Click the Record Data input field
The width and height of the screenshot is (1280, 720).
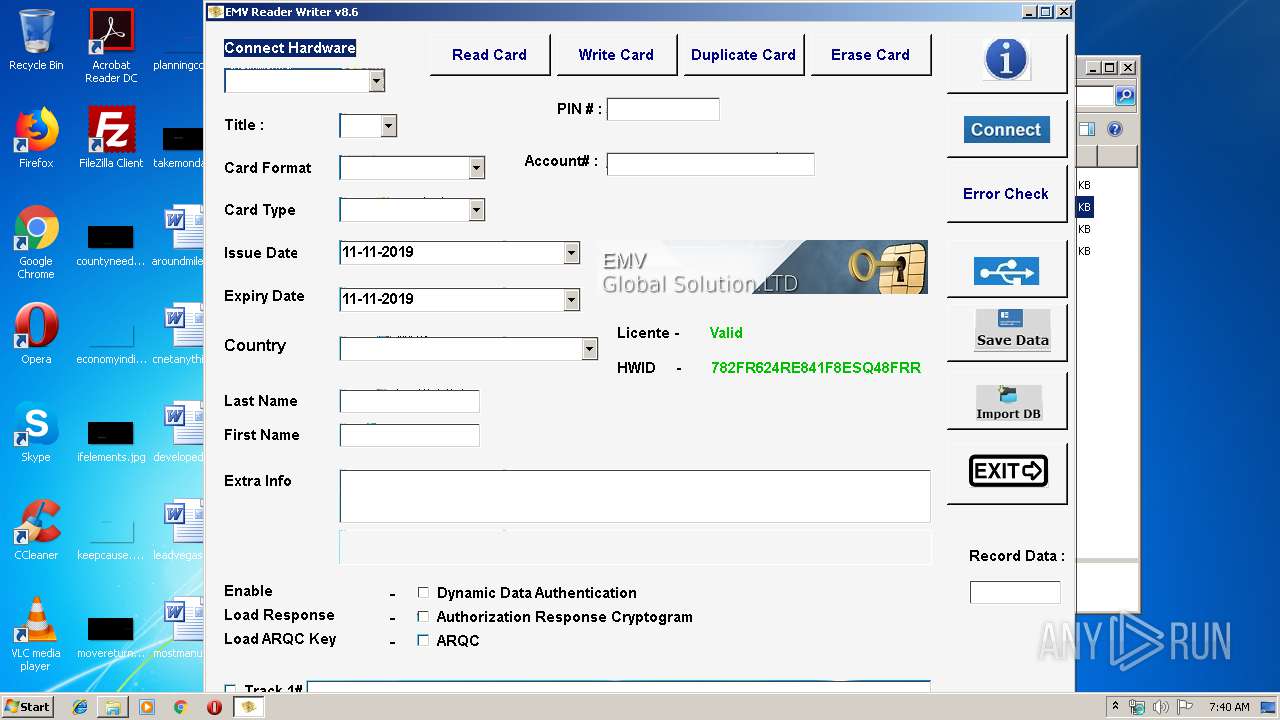coord(1015,592)
